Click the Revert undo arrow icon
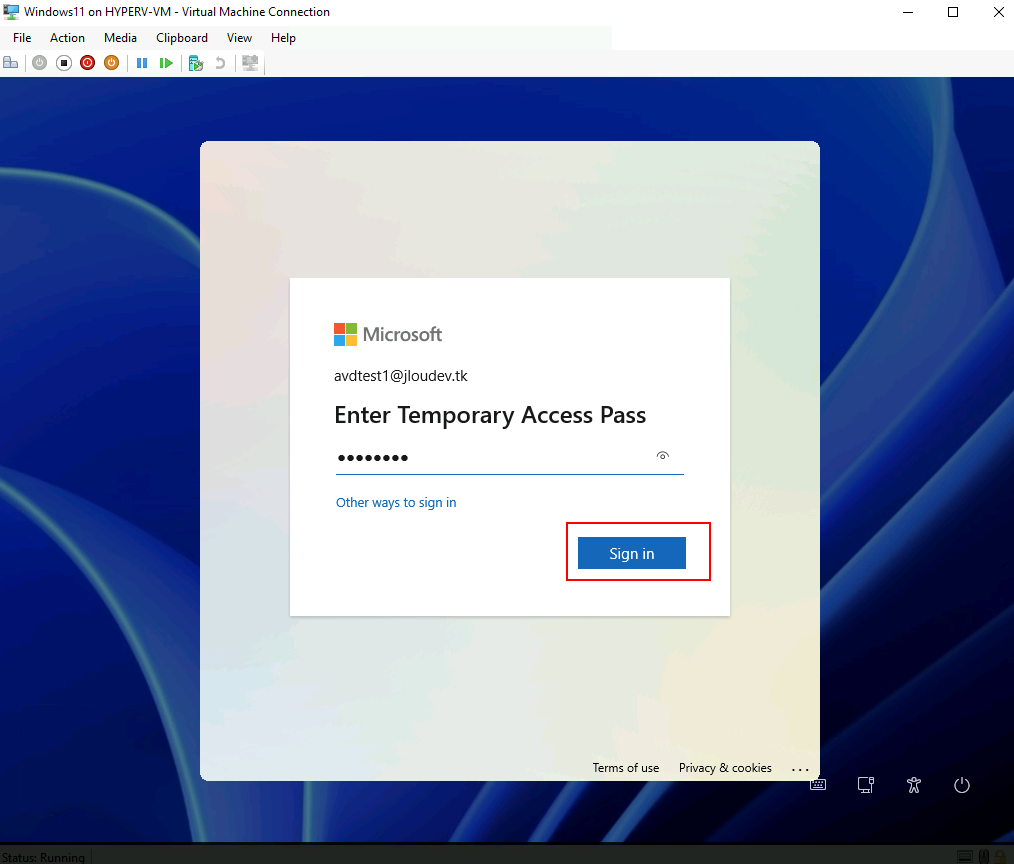This screenshot has height=864, width=1014. pos(220,63)
